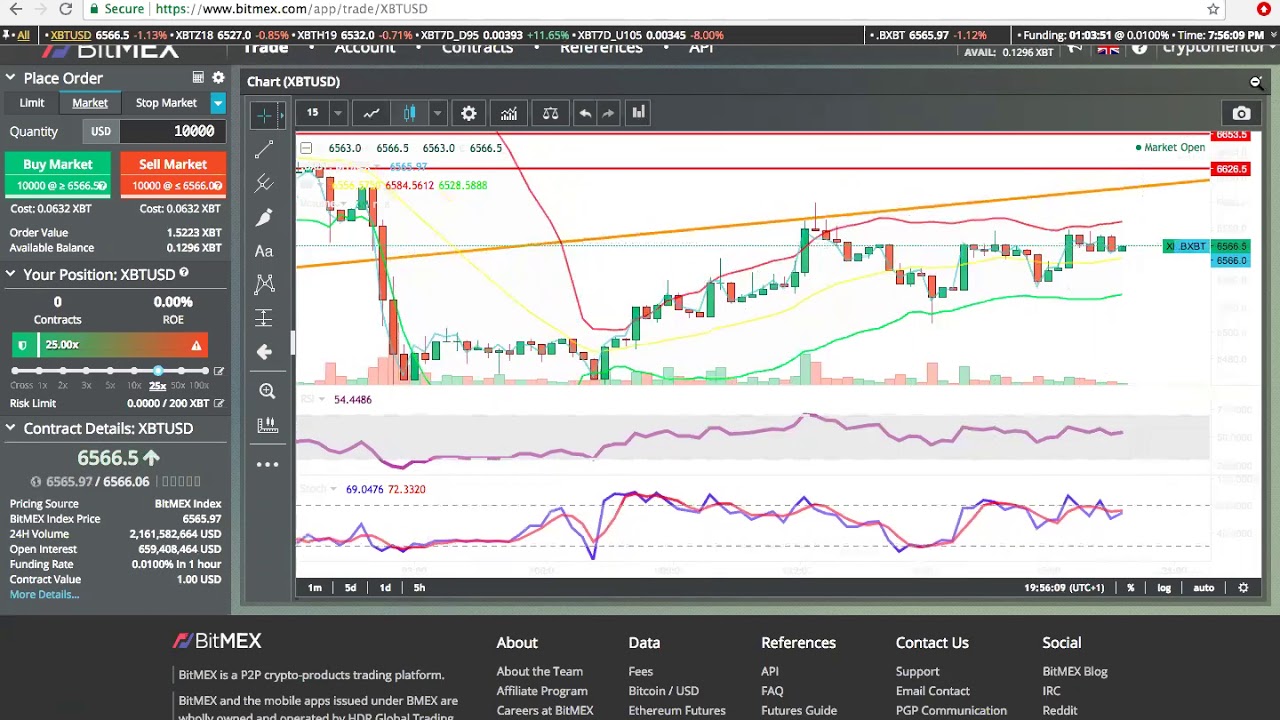Switch to the Market order tab
This screenshot has height=720, width=1280.
[x=90, y=103]
